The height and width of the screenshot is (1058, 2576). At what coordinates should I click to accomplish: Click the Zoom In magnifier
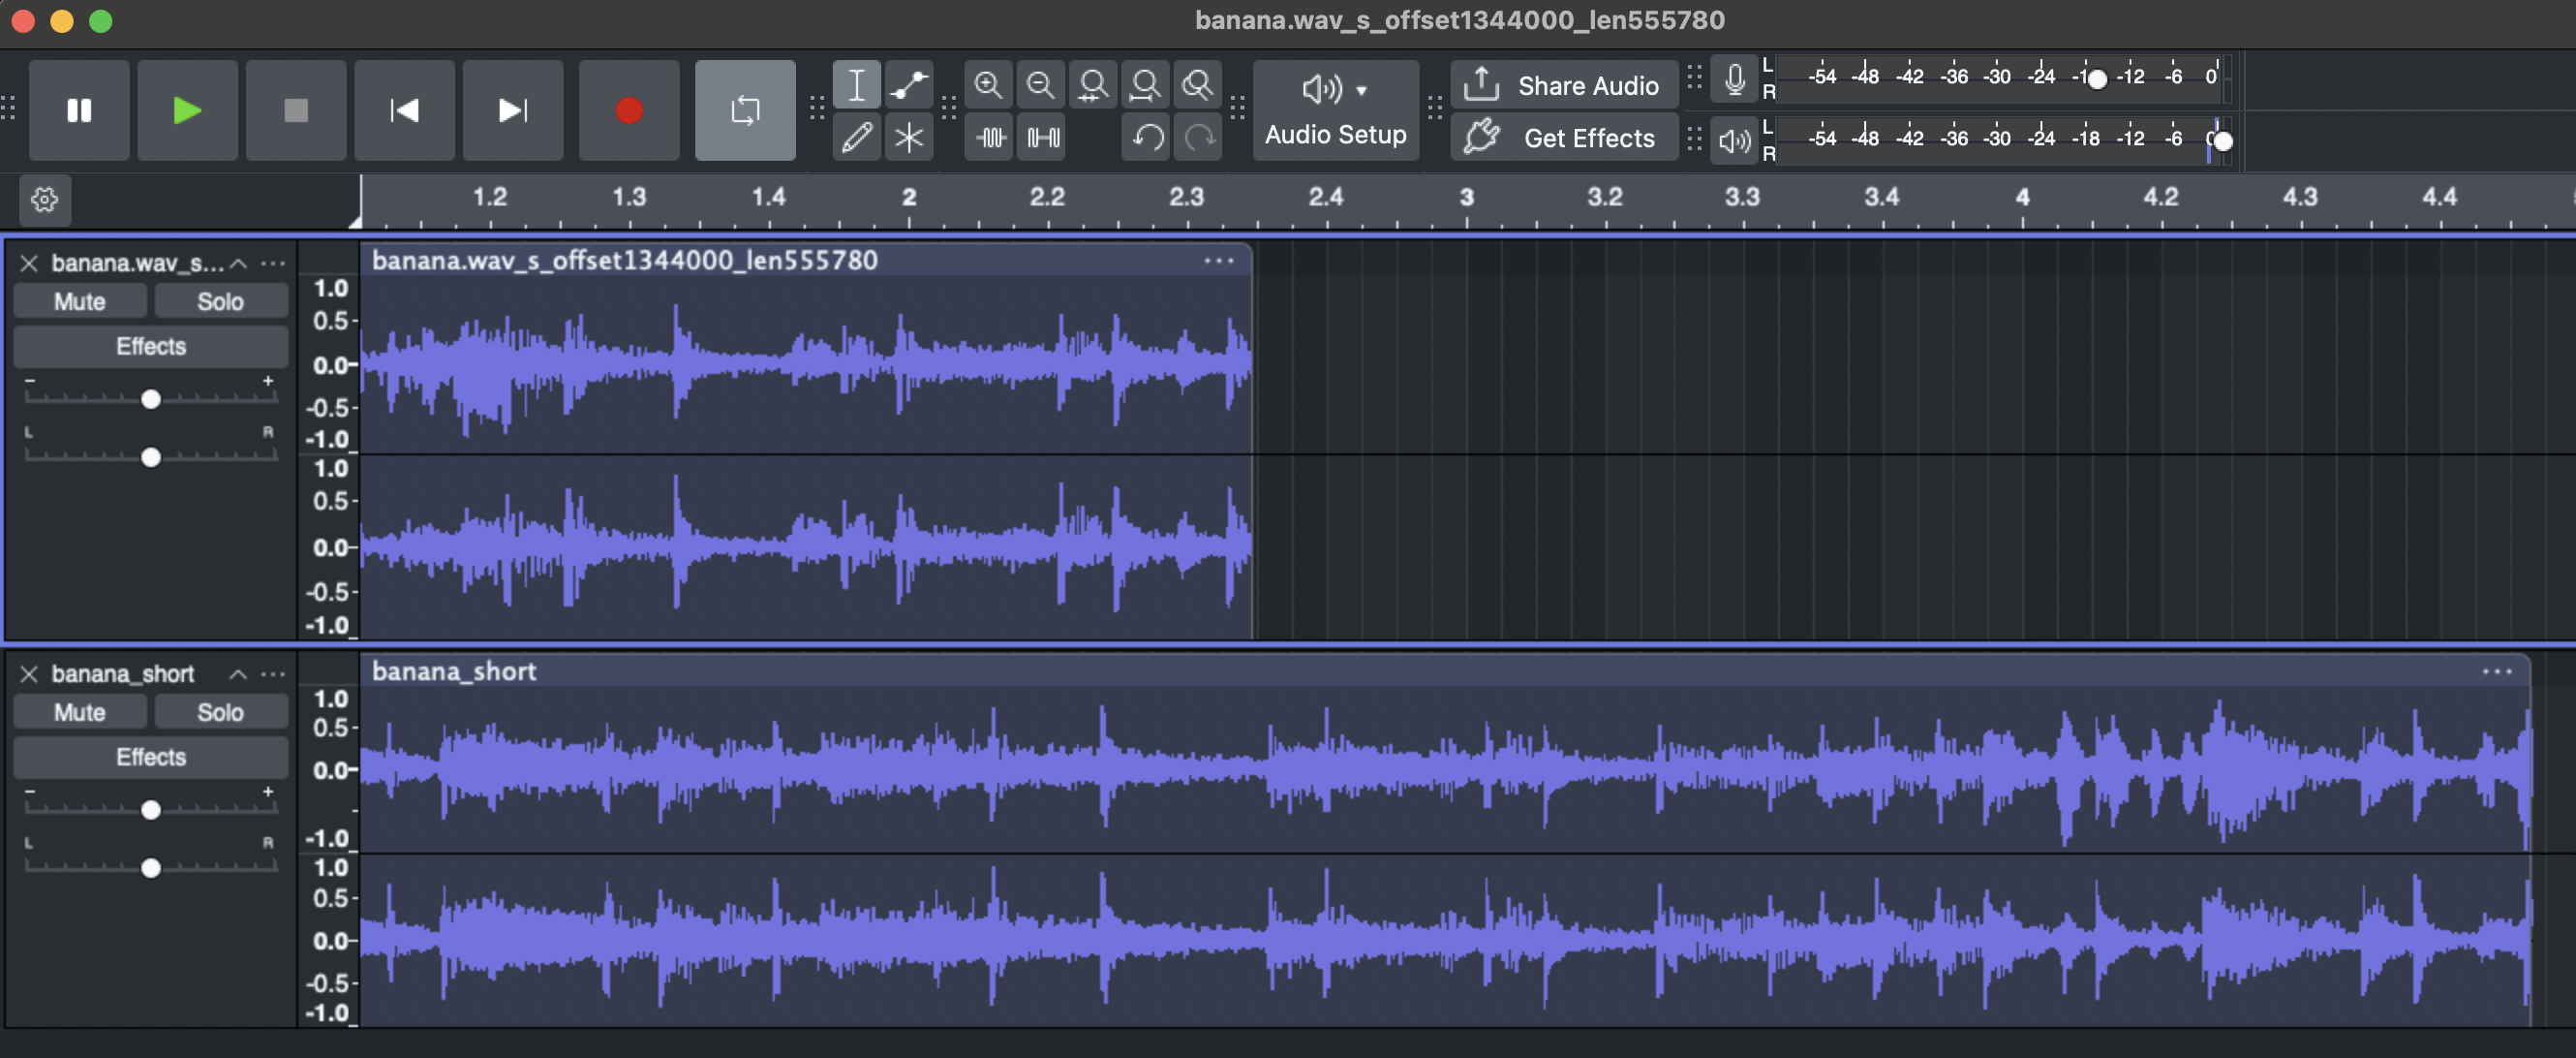(988, 85)
